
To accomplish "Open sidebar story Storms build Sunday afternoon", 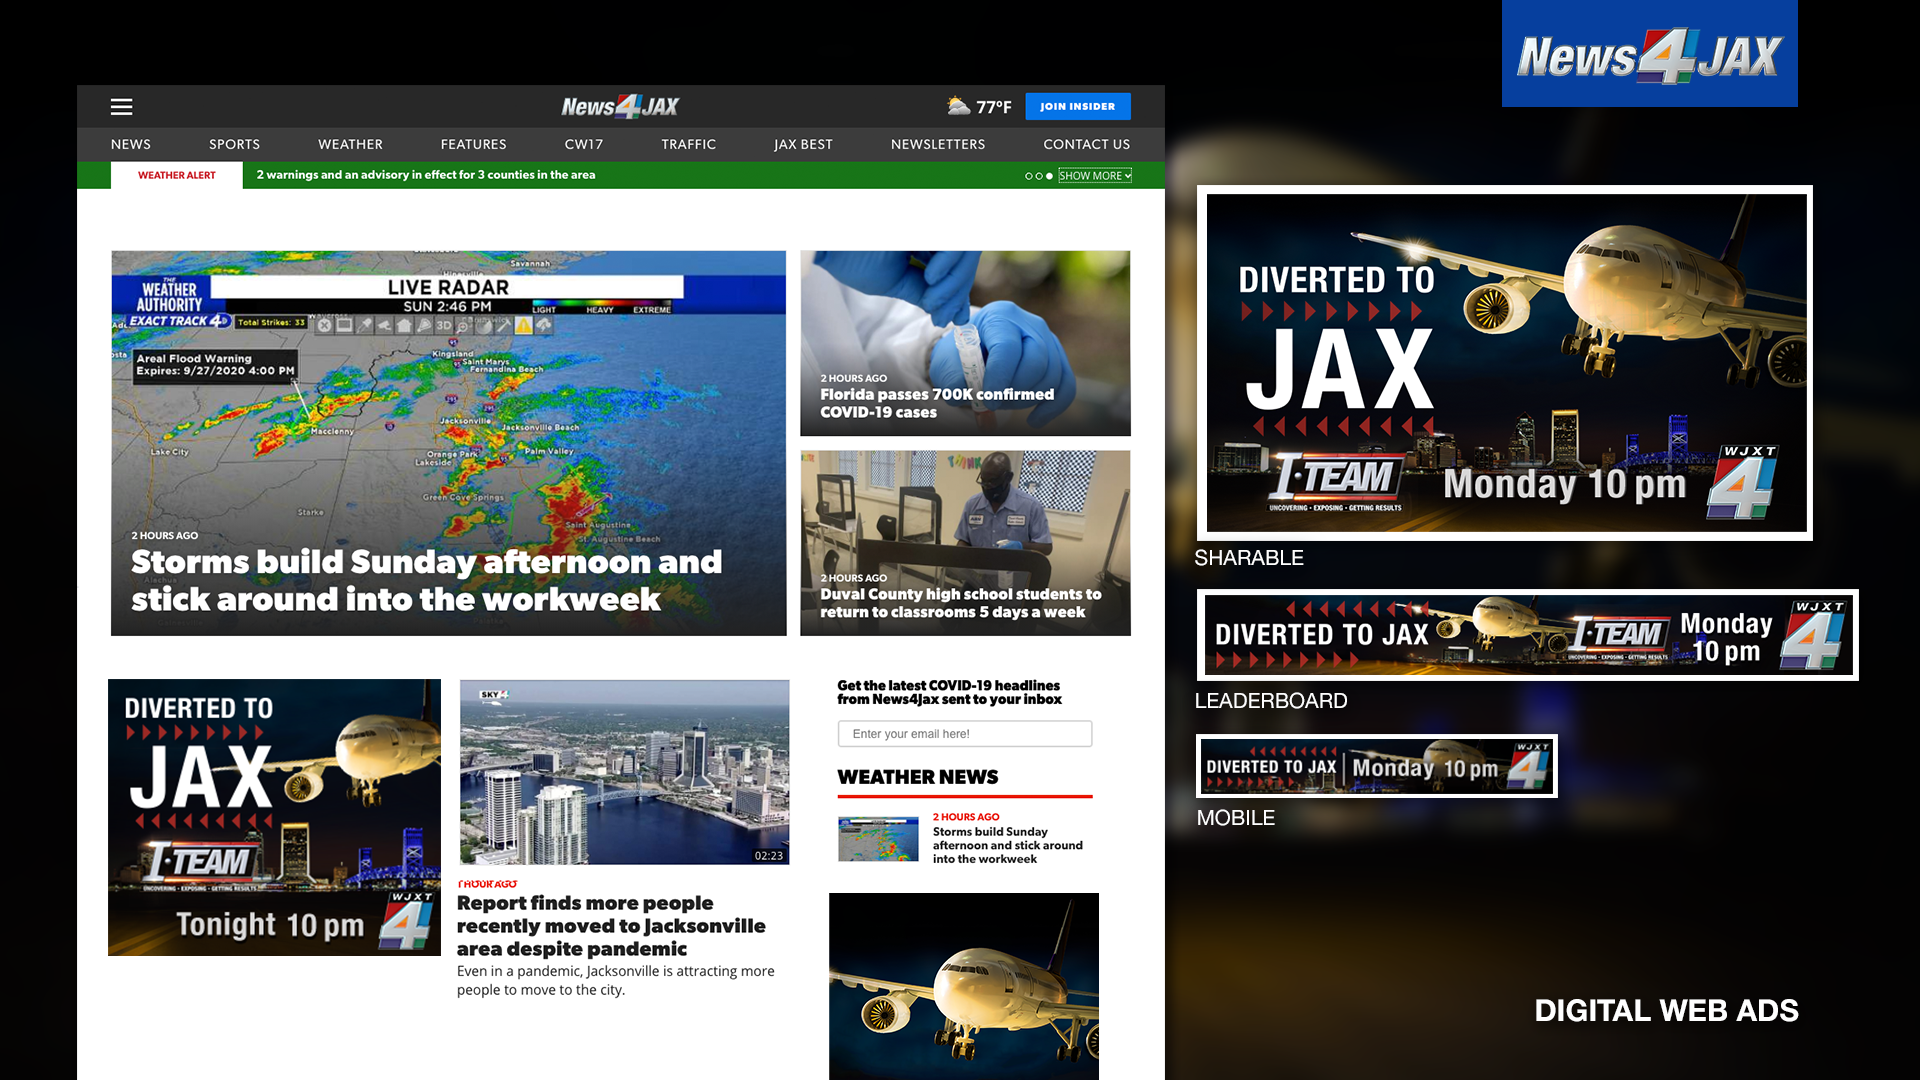I will click(1007, 845).
